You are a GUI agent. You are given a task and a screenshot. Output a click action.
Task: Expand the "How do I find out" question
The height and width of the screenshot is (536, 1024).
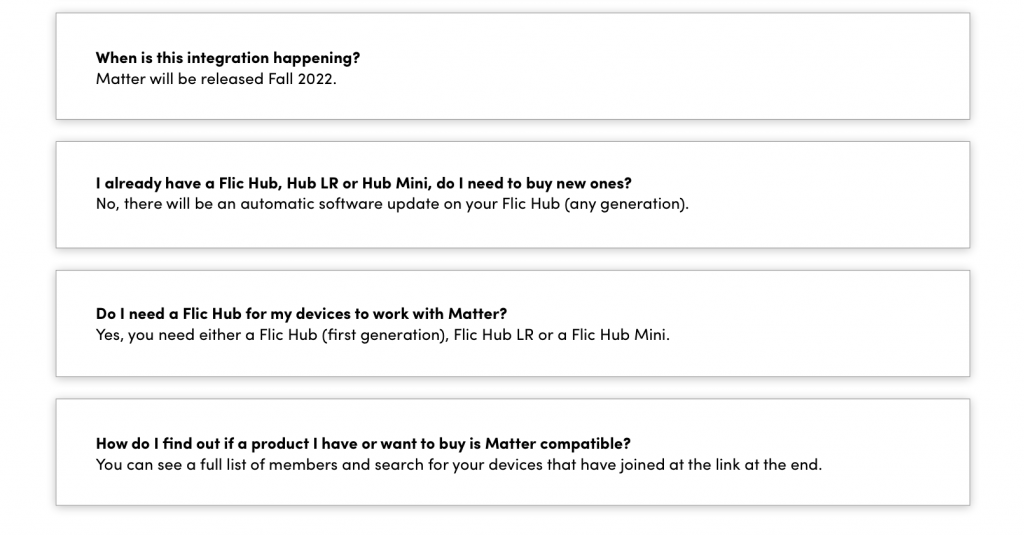363,443
